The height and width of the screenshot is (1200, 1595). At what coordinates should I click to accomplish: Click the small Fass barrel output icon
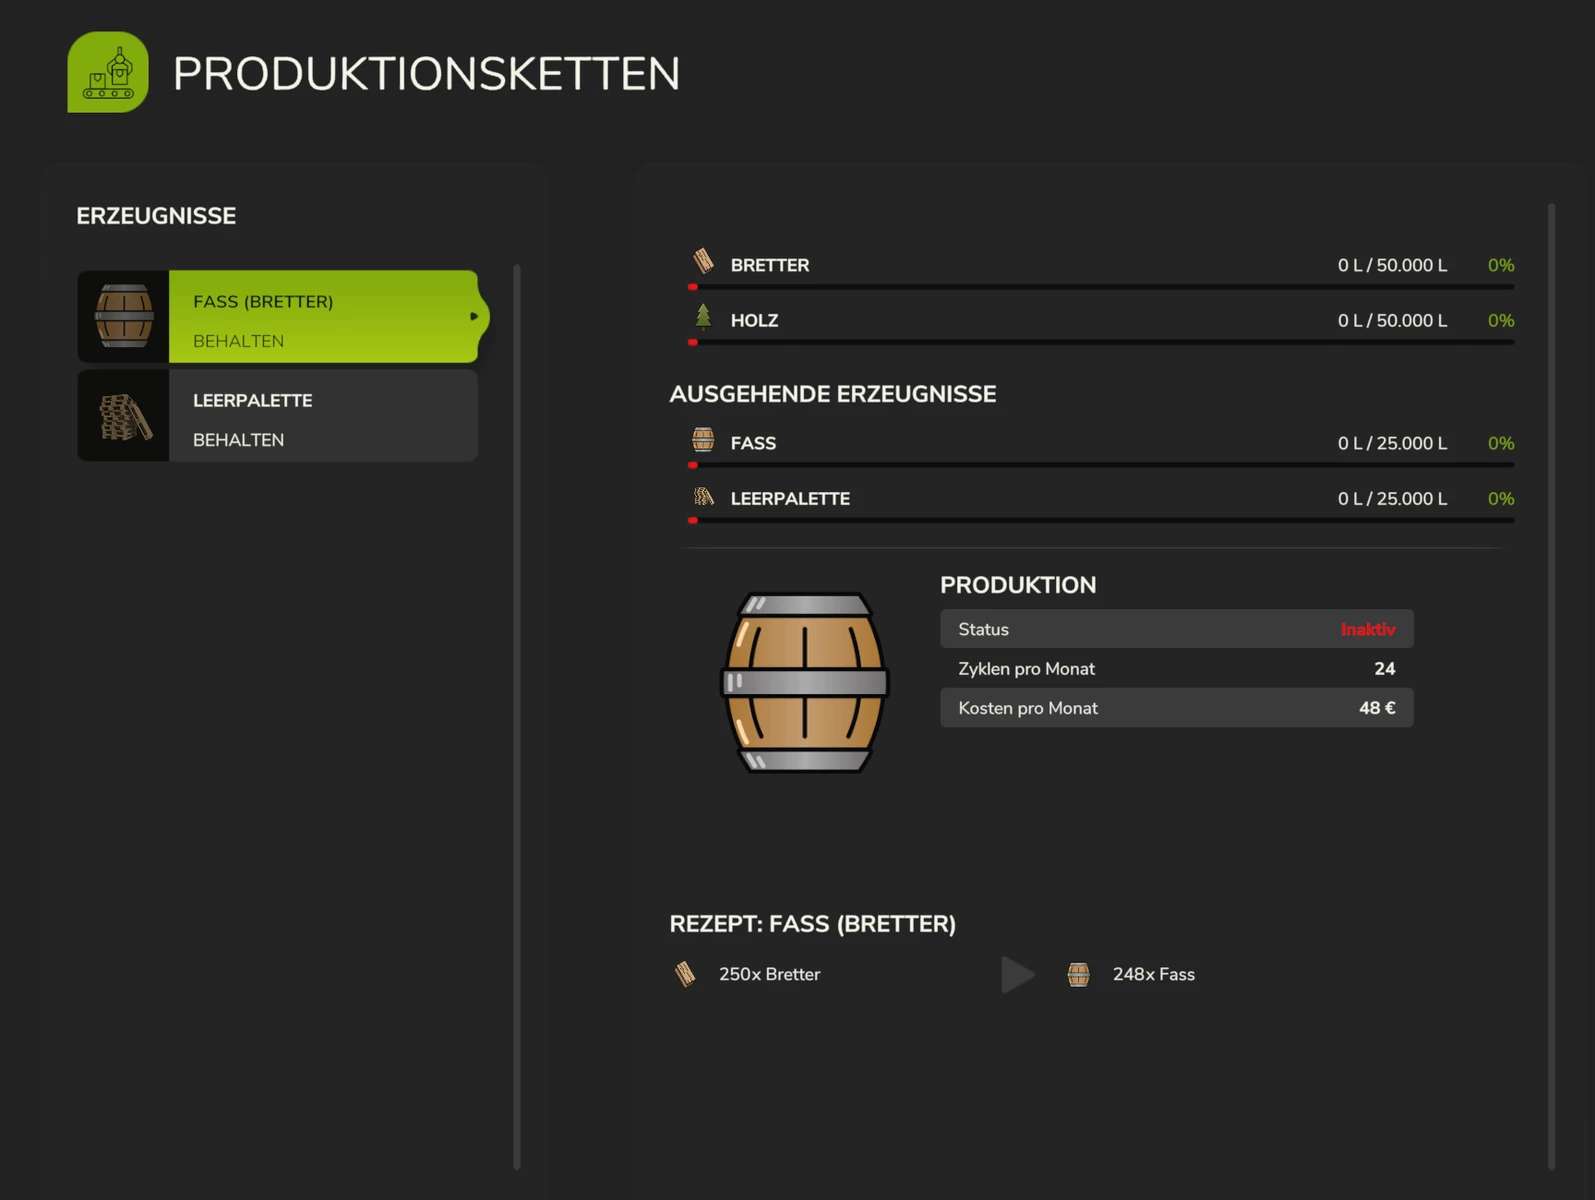(x=703, y=440)
